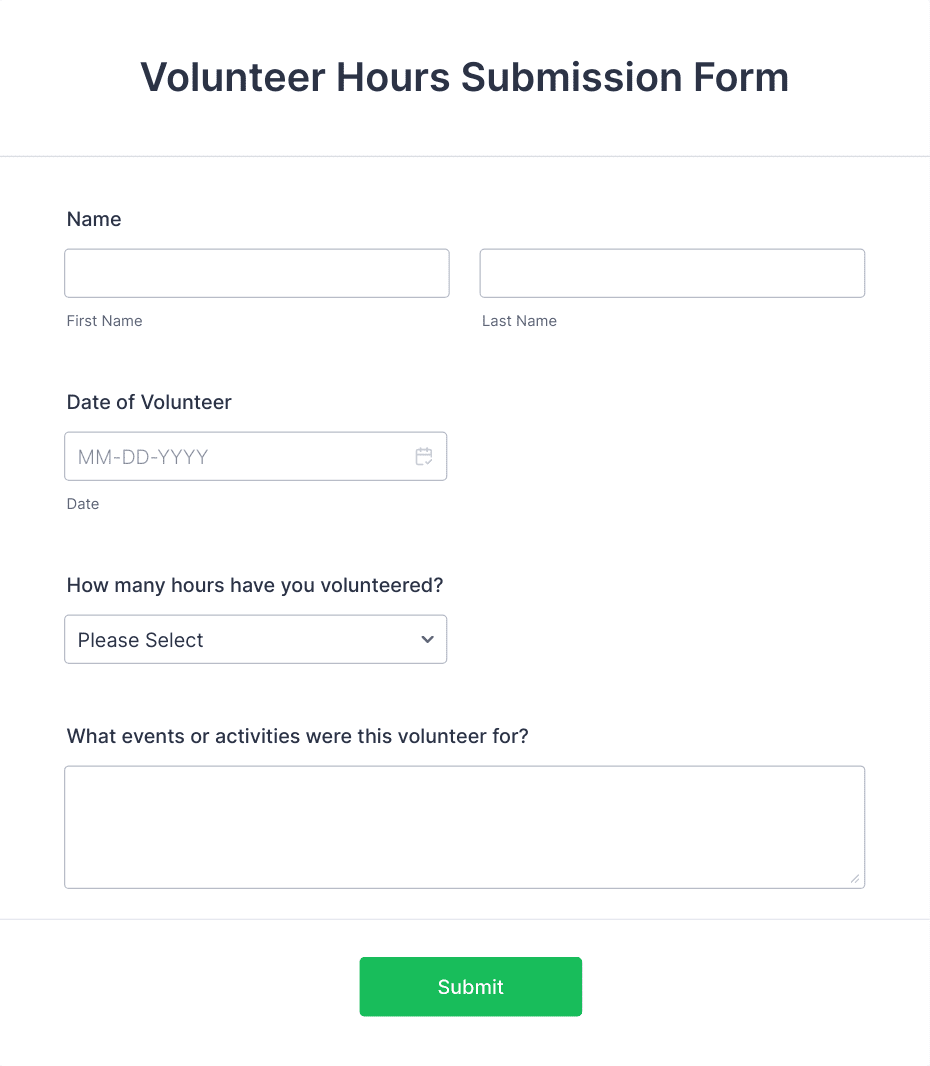The height and width of the screenshot is (1066, 930).
Task: Open the dropdown under 'How many hours have you volunteered?'
Action: [255, 639]
